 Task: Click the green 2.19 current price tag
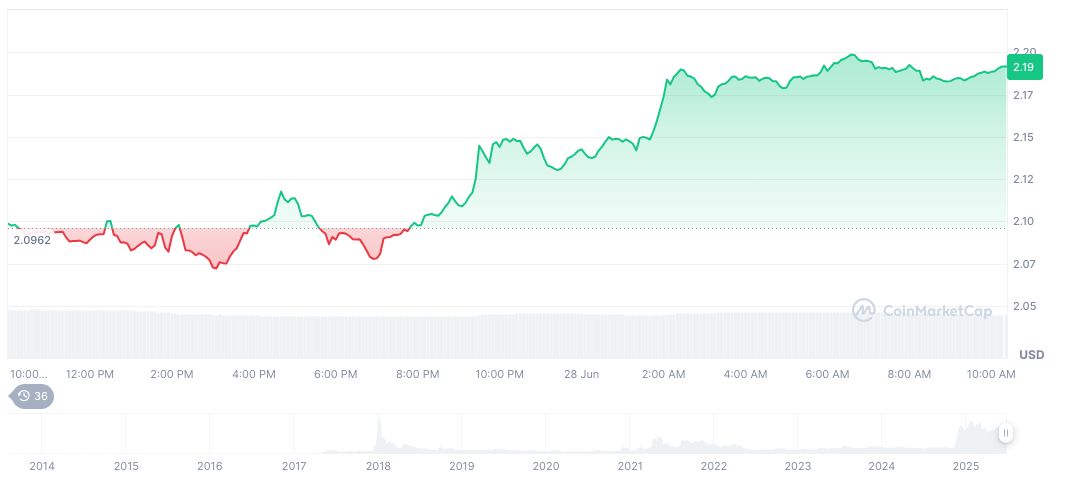point(1024,67)
